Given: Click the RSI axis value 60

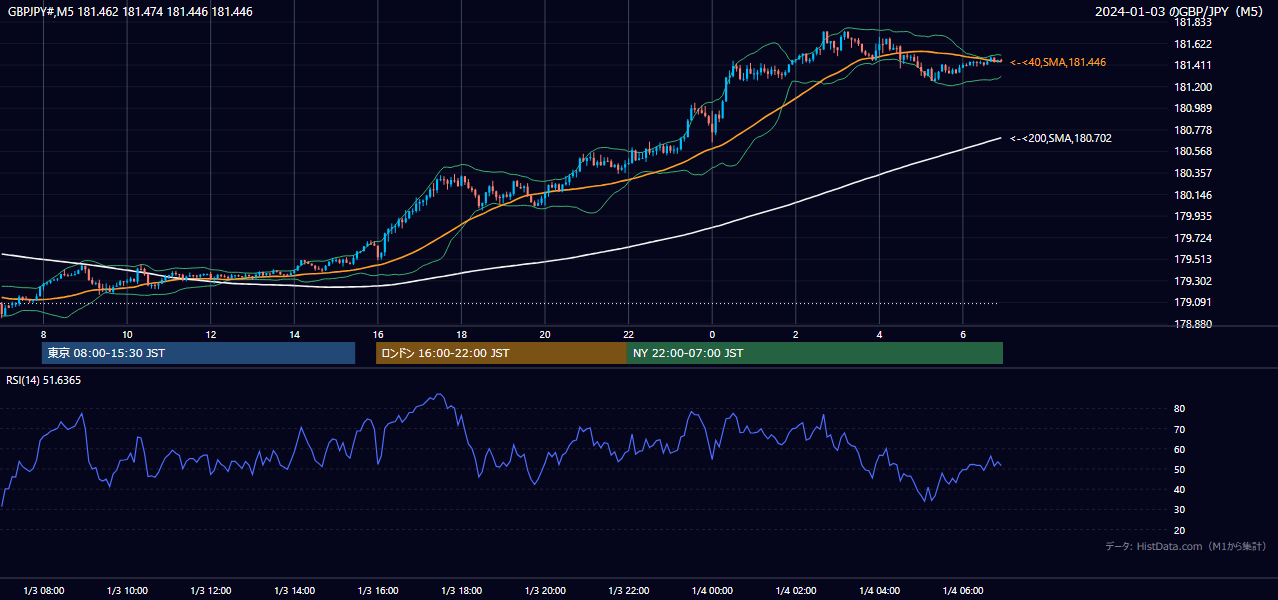Looking at the screenshot, I should pos(1179,449).
